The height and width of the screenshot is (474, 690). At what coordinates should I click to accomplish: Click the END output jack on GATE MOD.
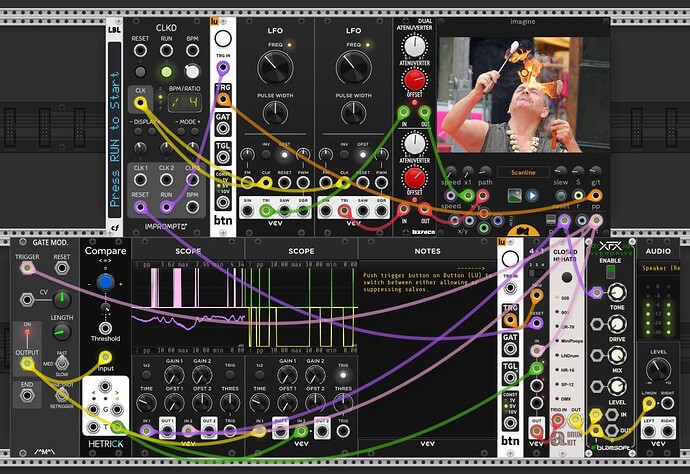click(27, 396)
